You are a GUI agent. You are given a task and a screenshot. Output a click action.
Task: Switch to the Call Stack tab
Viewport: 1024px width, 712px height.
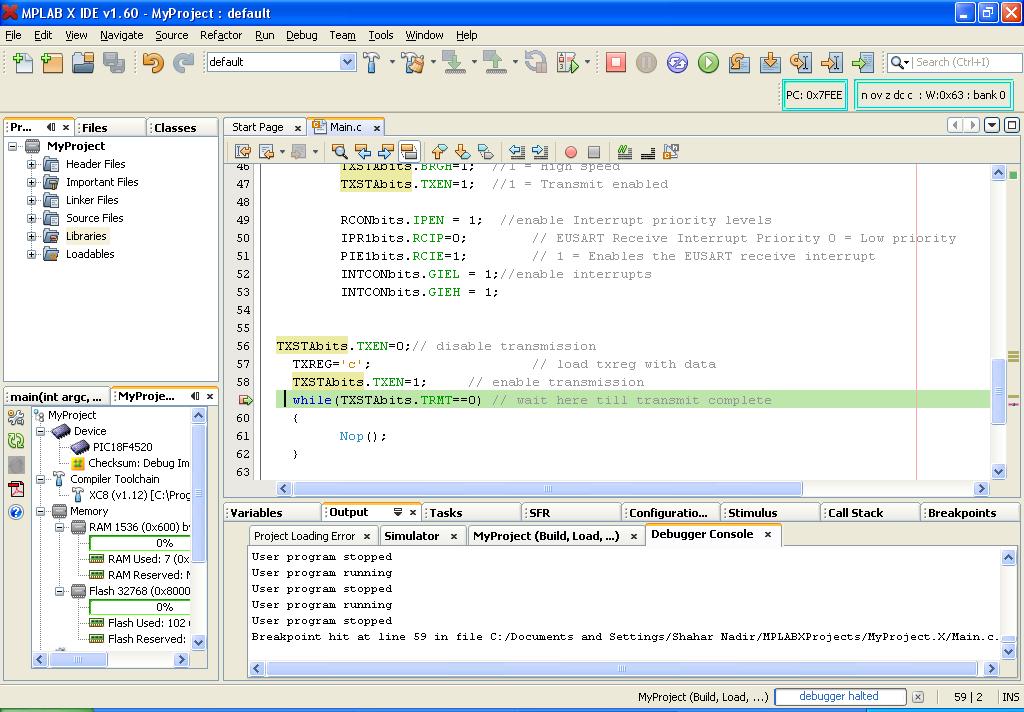856,513
